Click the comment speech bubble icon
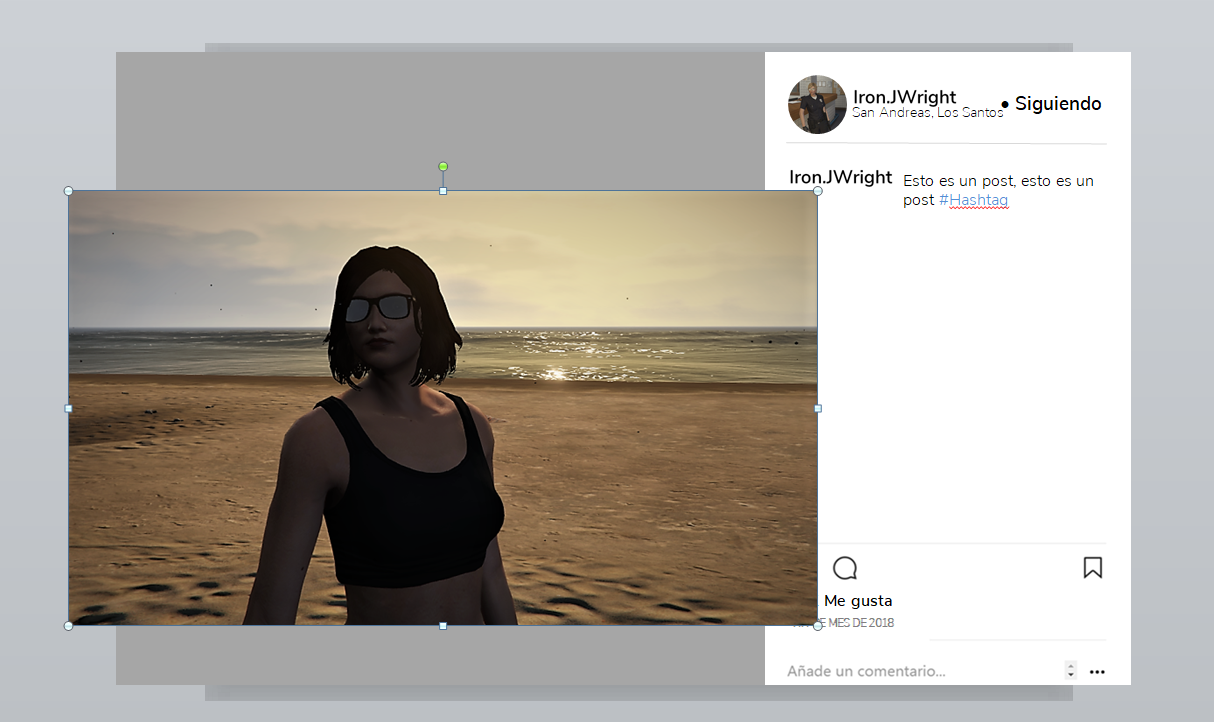Viewport: 1214px width, 722px height. point(845,569)
